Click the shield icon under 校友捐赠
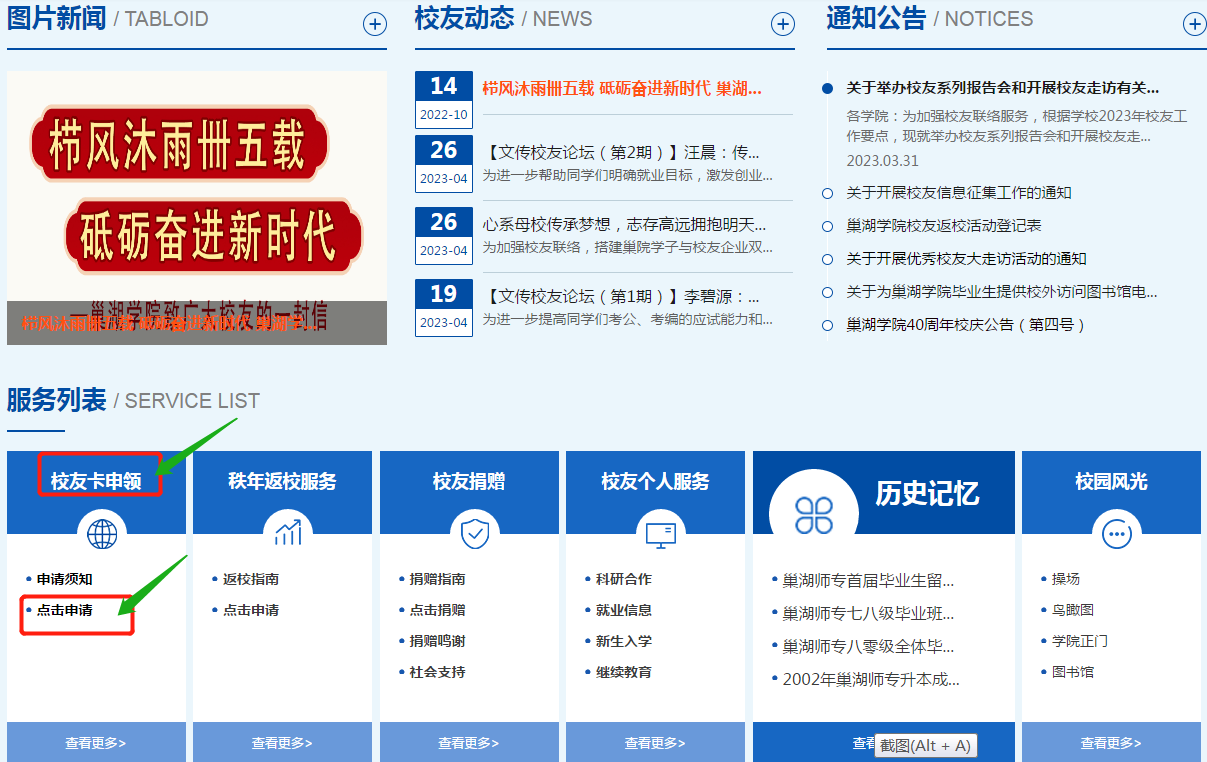This screenshot has height=762, width=1207. point(474,534)
